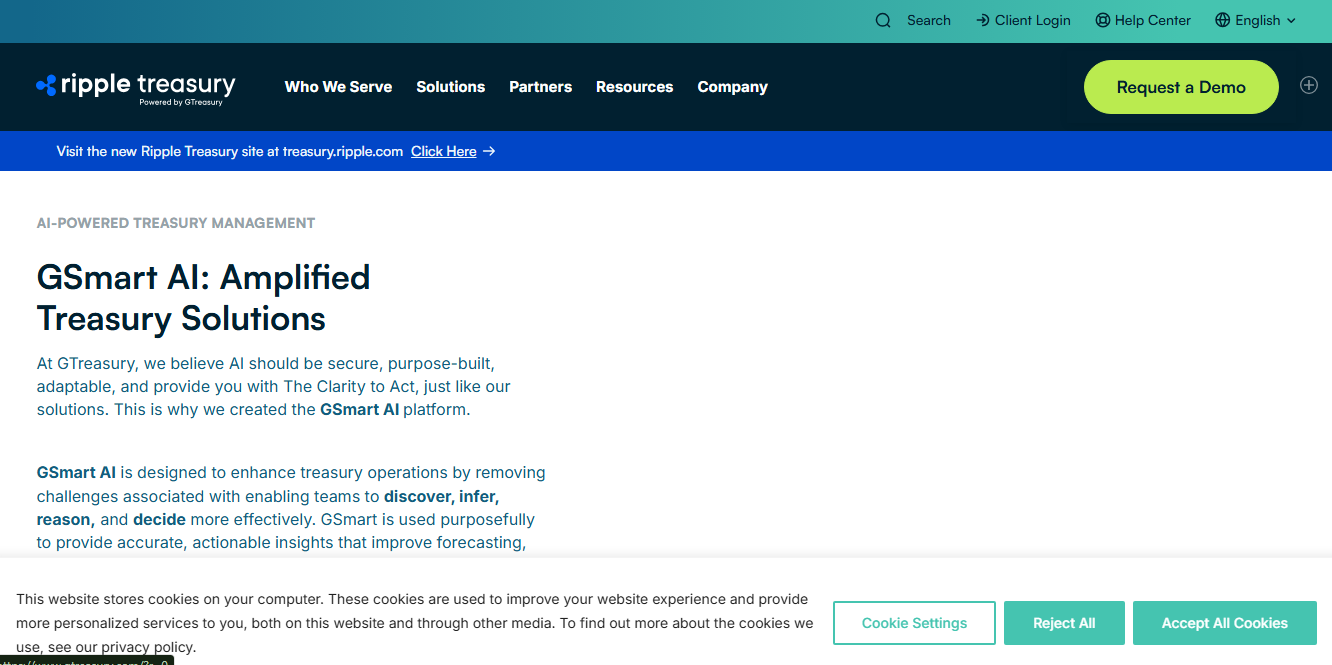Viewport: 1332px width, 665px height.
Task: Click the Help Center lifebuoy icon
Action: pyautogui.click(x=1103, y=21)
